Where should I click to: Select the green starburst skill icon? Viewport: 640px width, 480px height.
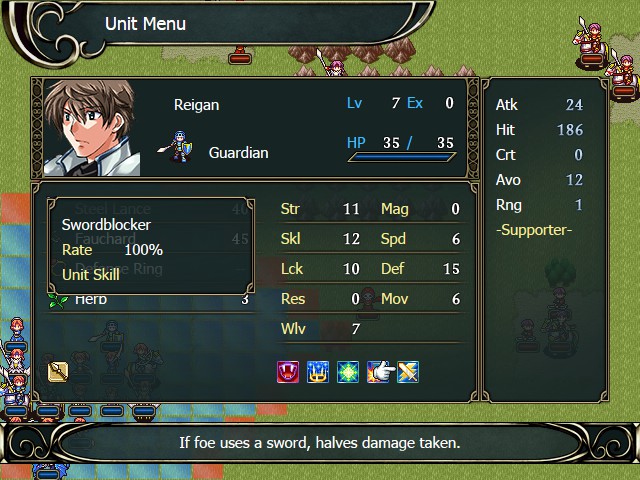[x=348, y=372]
